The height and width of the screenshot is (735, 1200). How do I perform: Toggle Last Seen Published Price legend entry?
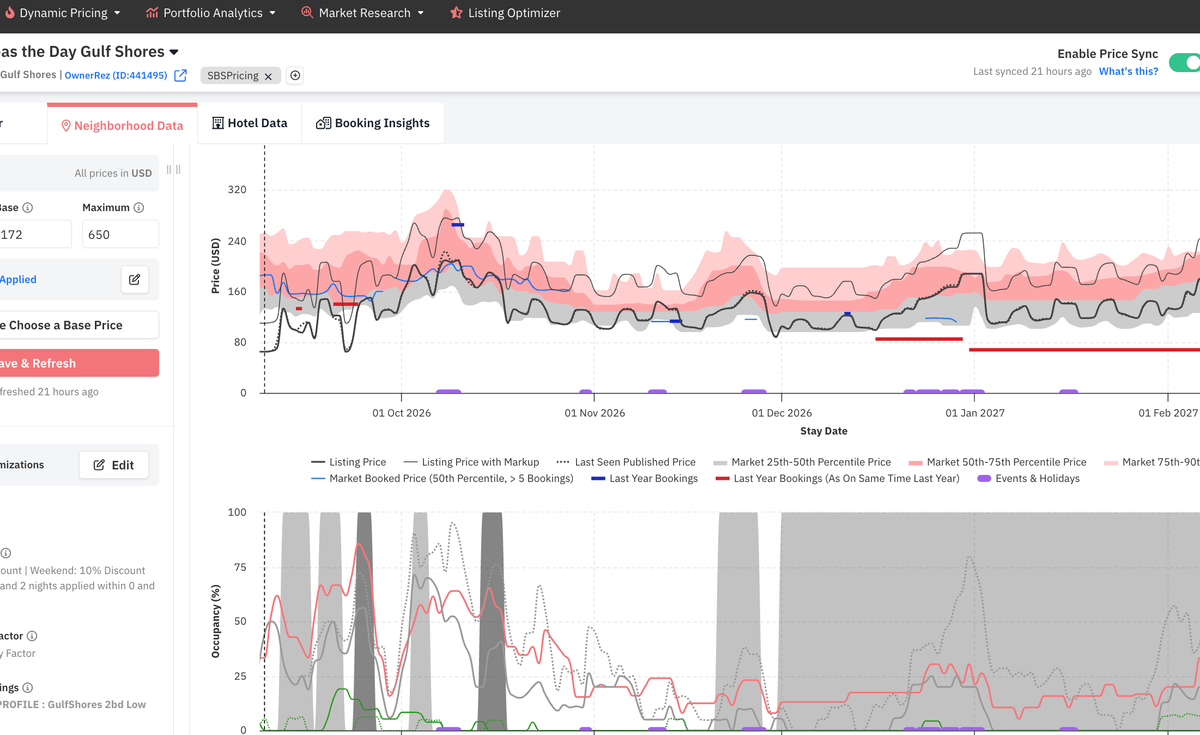(x=626, y=462)
